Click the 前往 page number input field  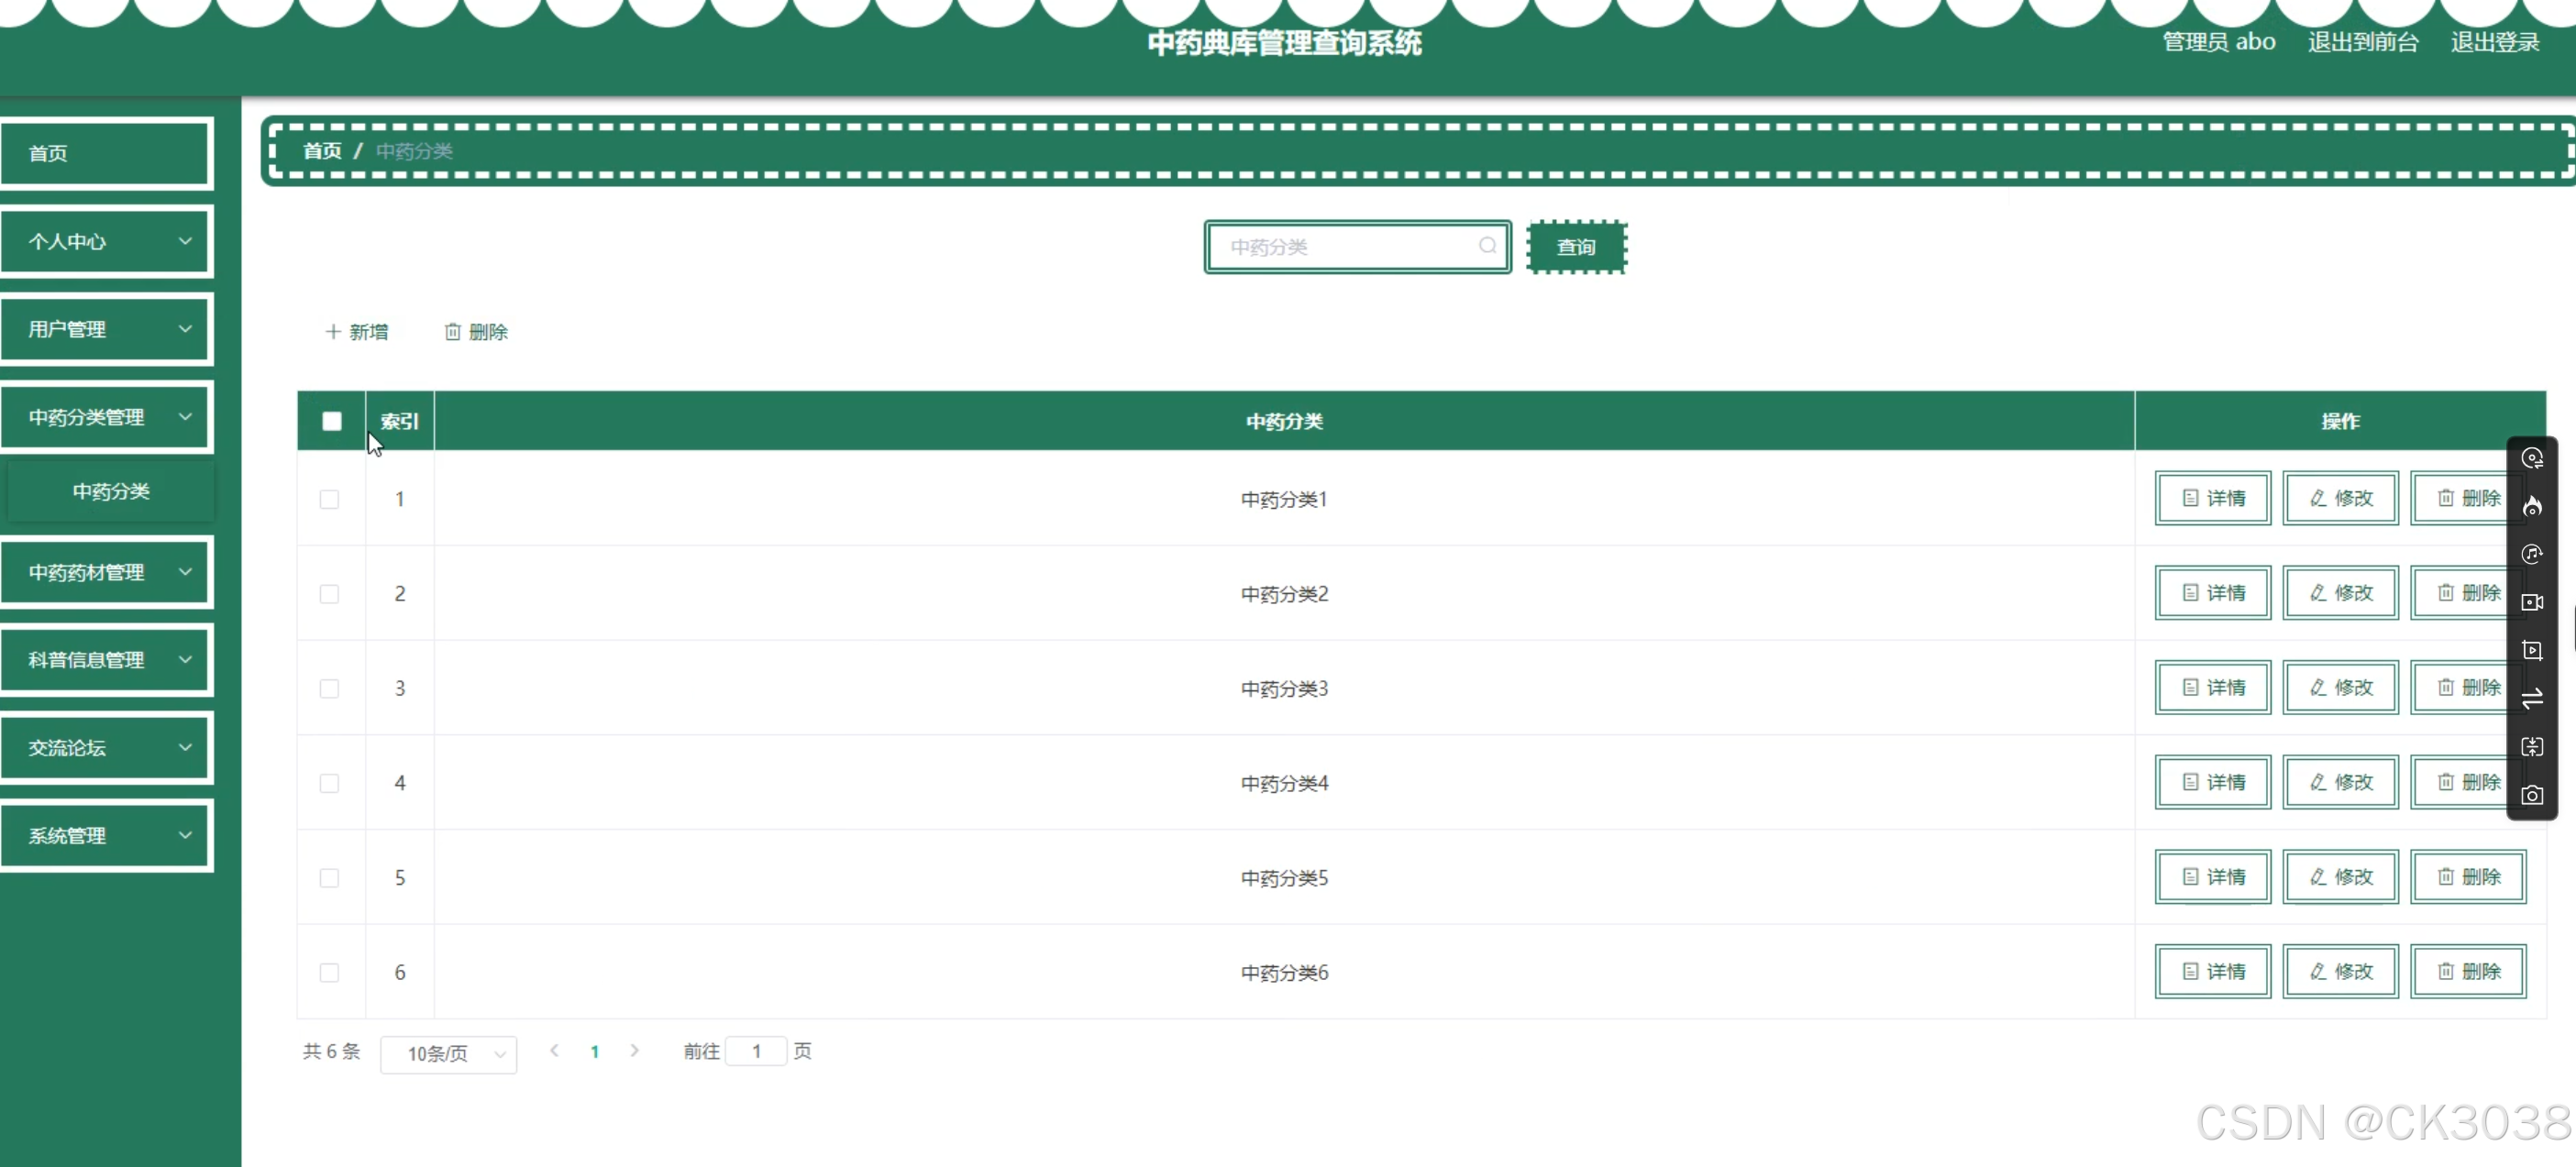click(x=756, y=1051)
